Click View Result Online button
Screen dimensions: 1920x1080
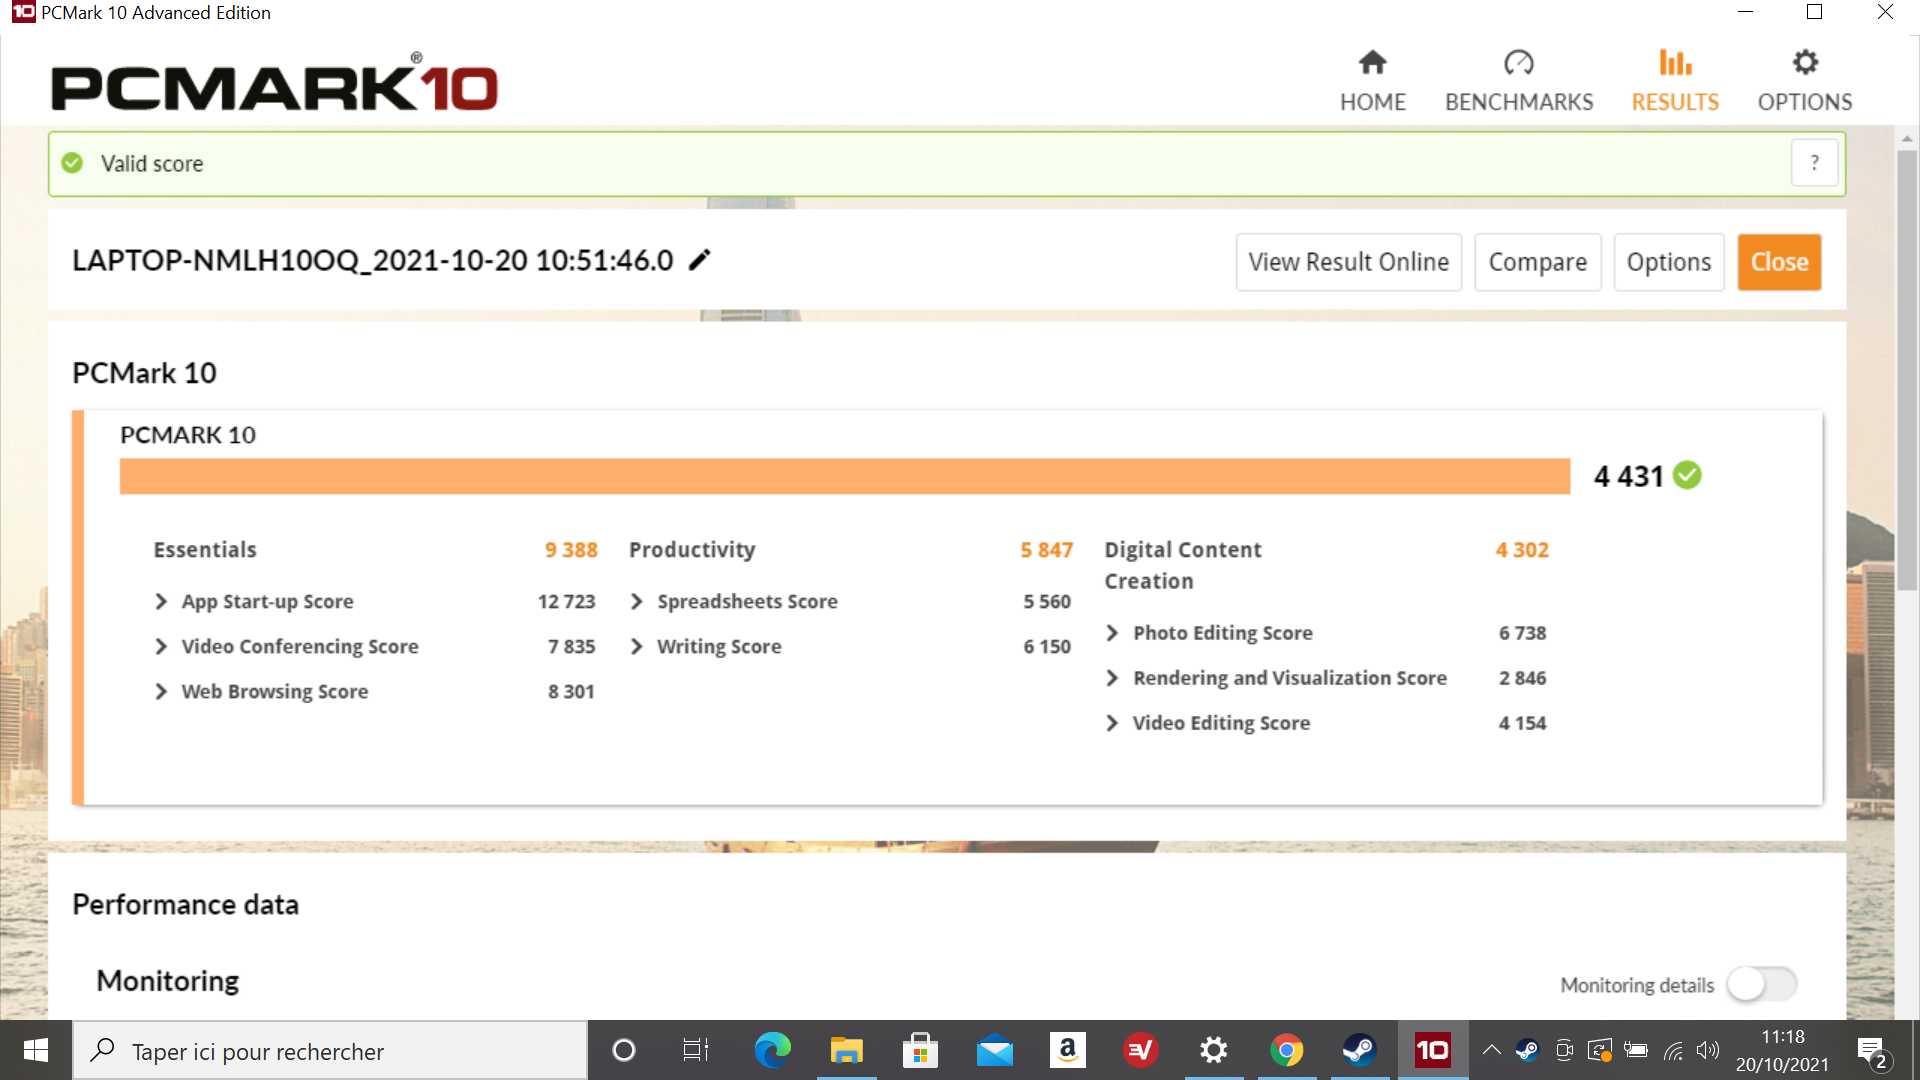click(1349, 262)
